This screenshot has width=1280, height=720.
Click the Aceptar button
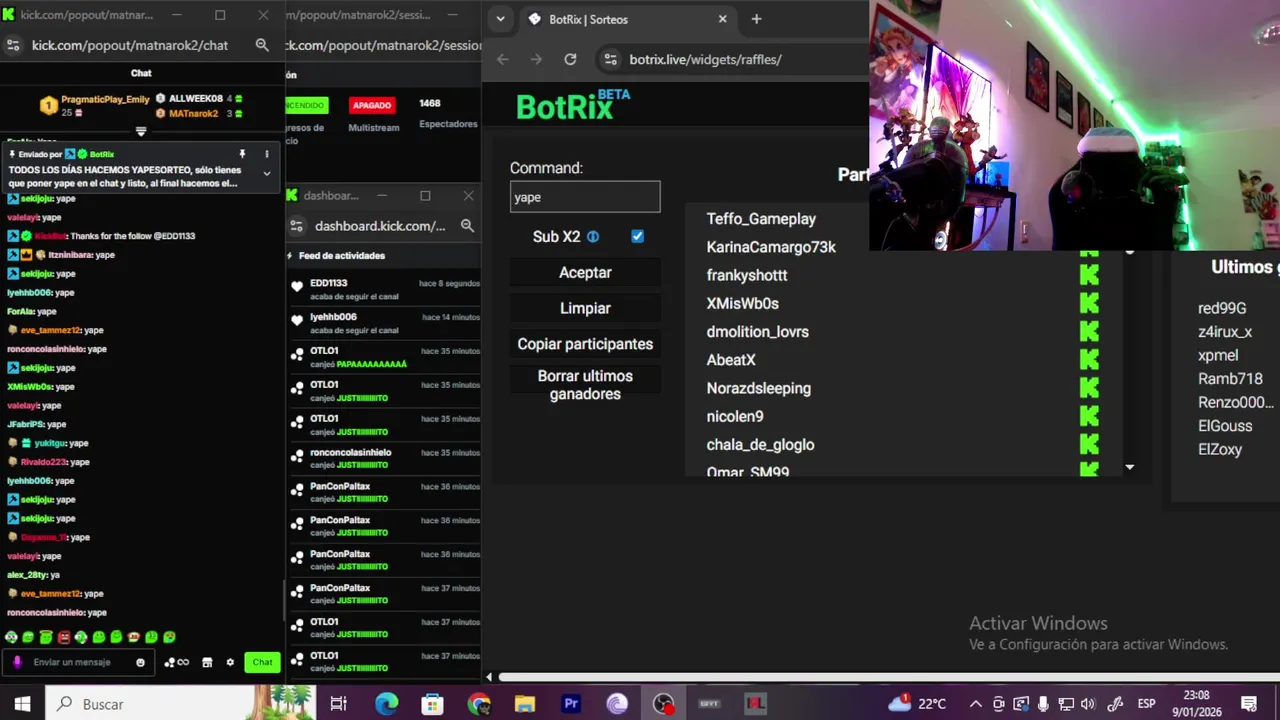[x=585, y=272]
